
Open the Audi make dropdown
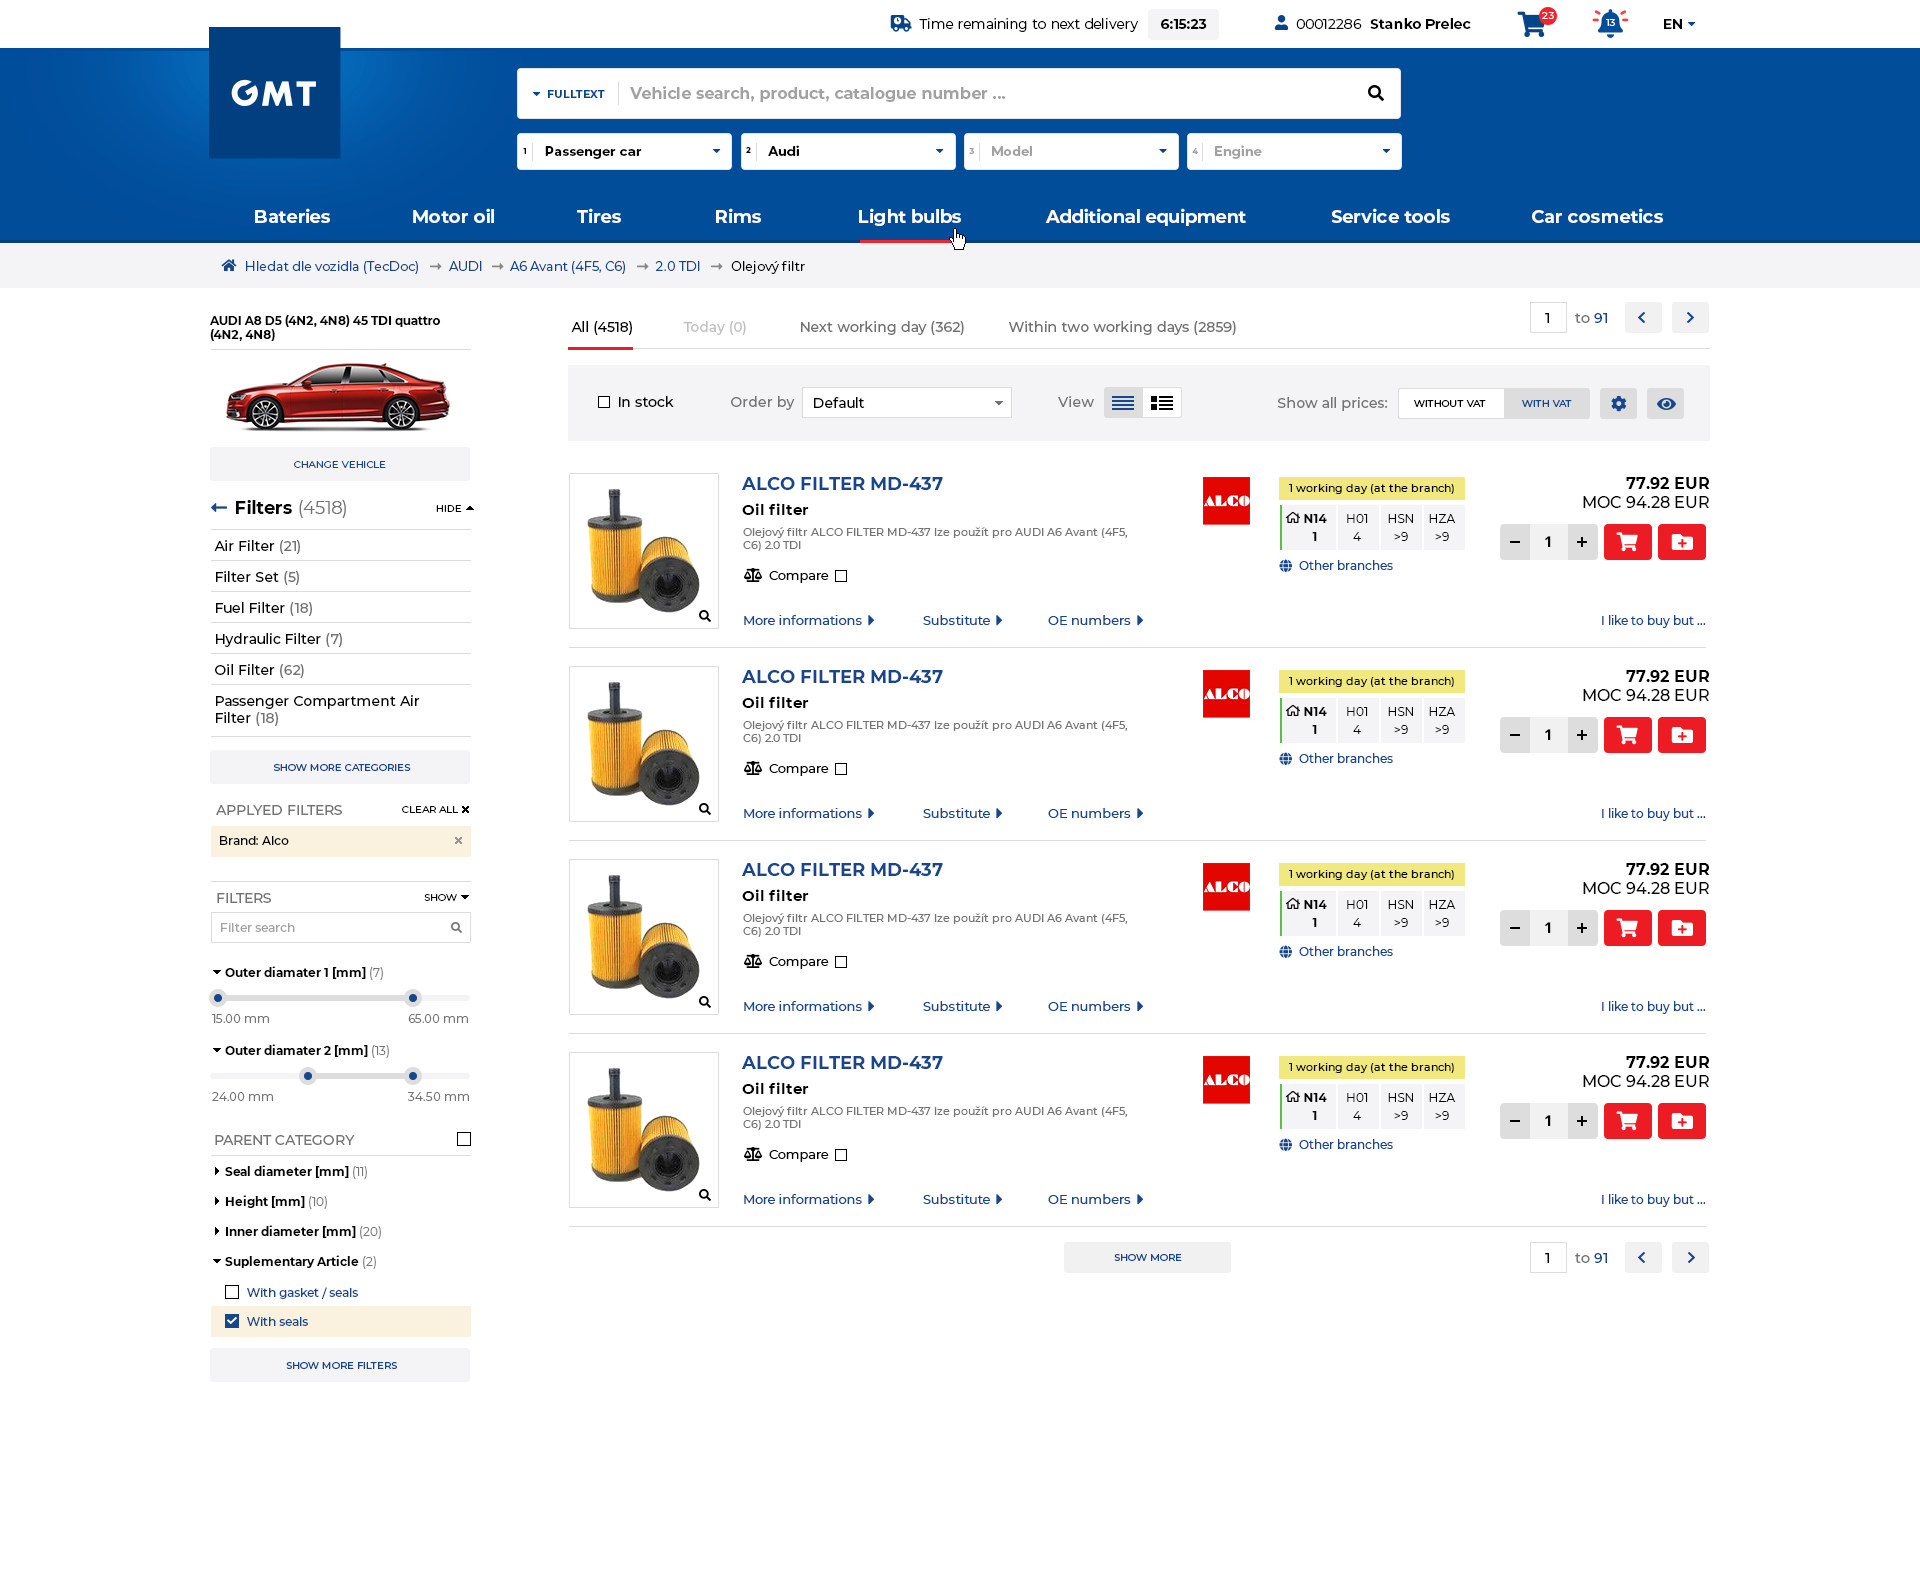pyautogui.click(x=848, y=151)
